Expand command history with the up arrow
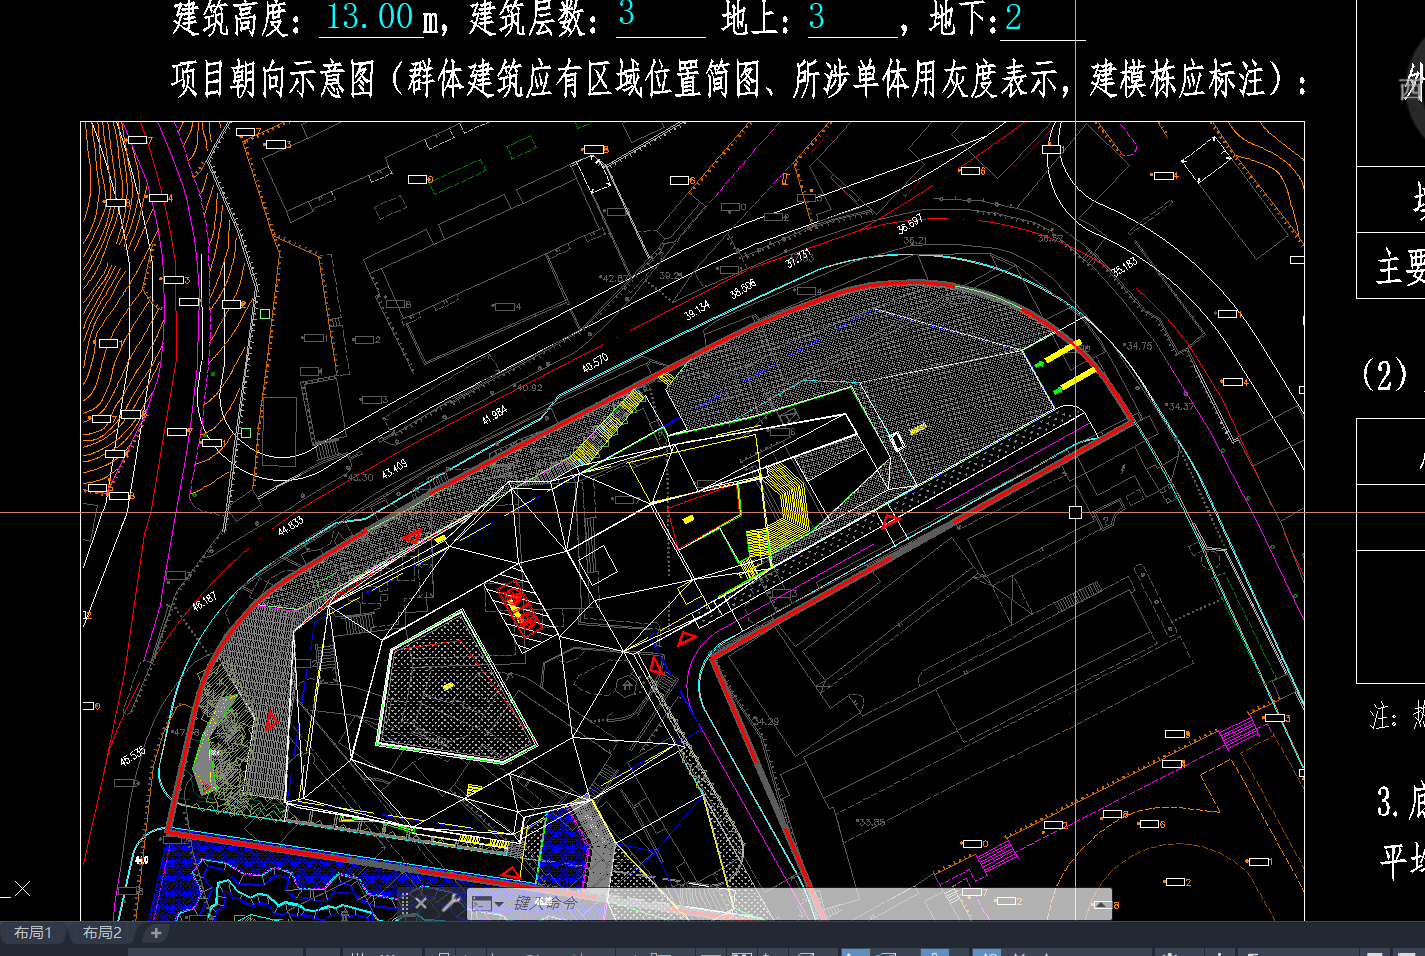This screenshot has height=956, width=1425. [x=1100, y=904]
